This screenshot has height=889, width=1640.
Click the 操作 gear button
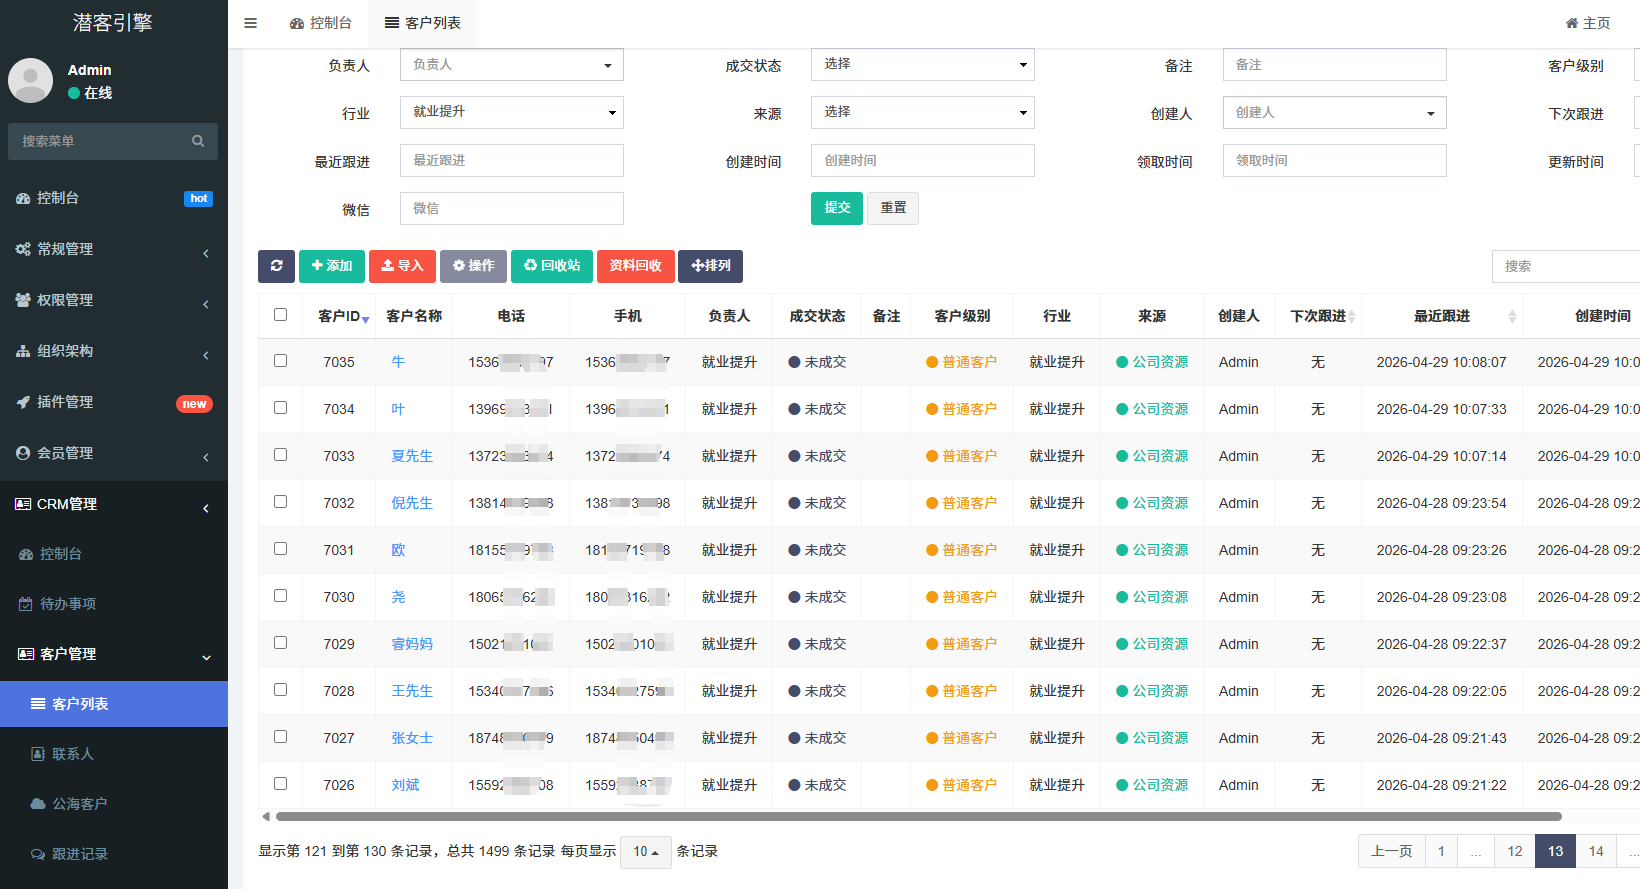pyautogui.click(x=473, y=266)
